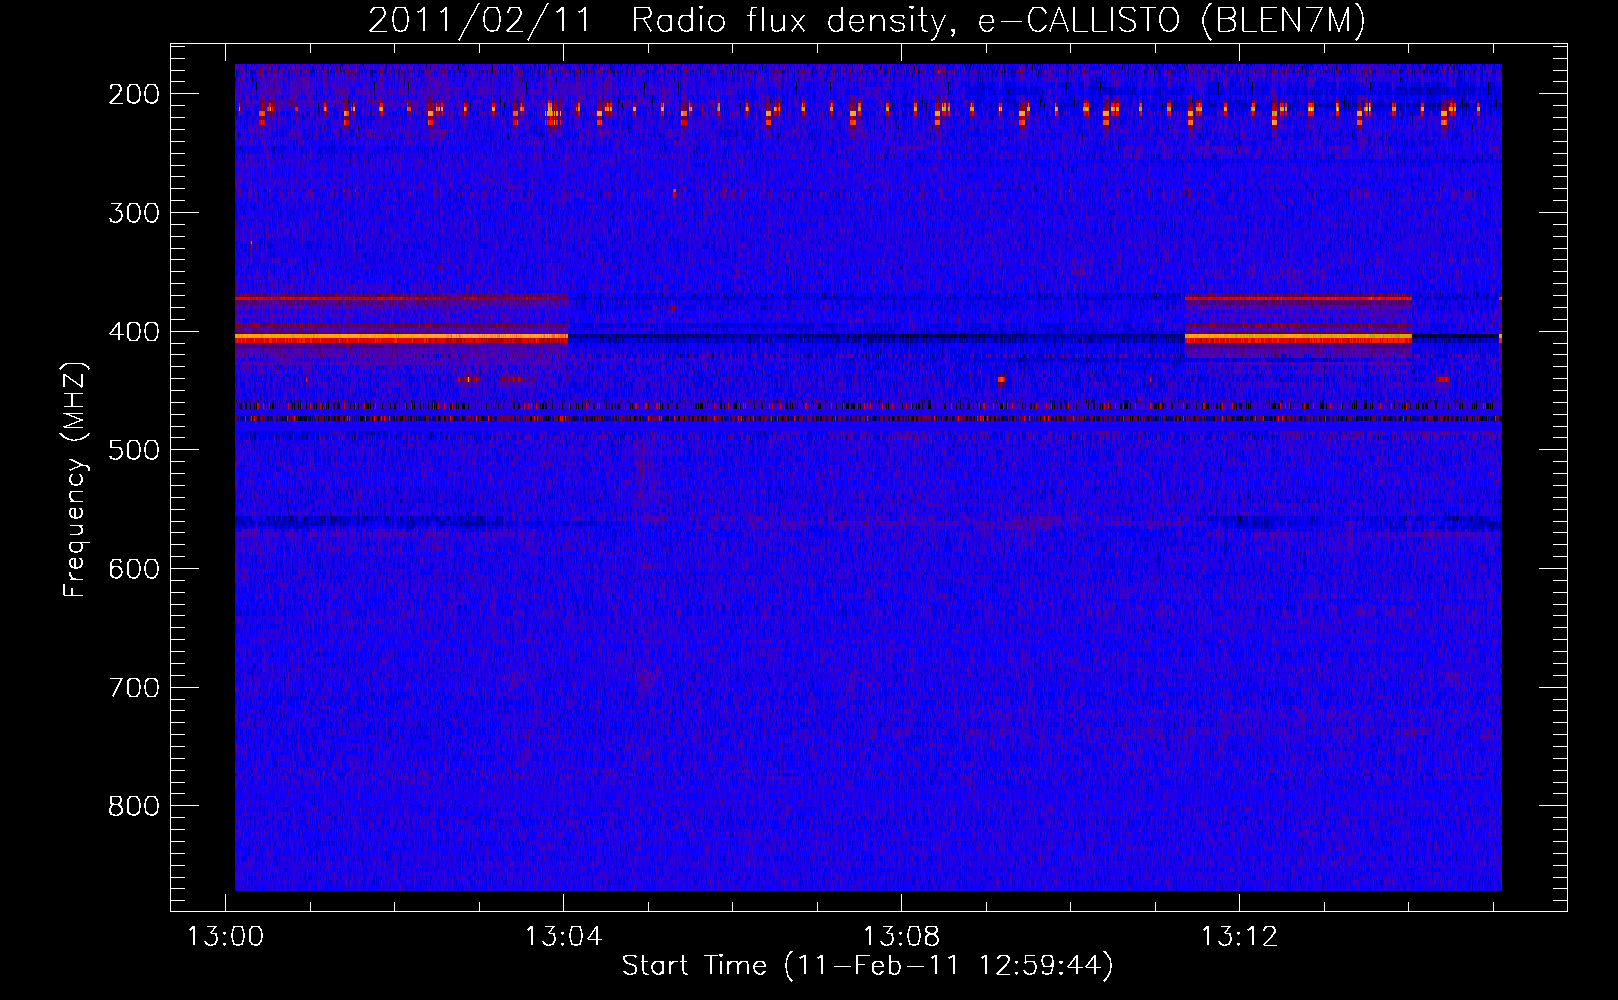Click the 500 frequency tick label
The width and height of the screenshot is (1618, 1000).
133,450
